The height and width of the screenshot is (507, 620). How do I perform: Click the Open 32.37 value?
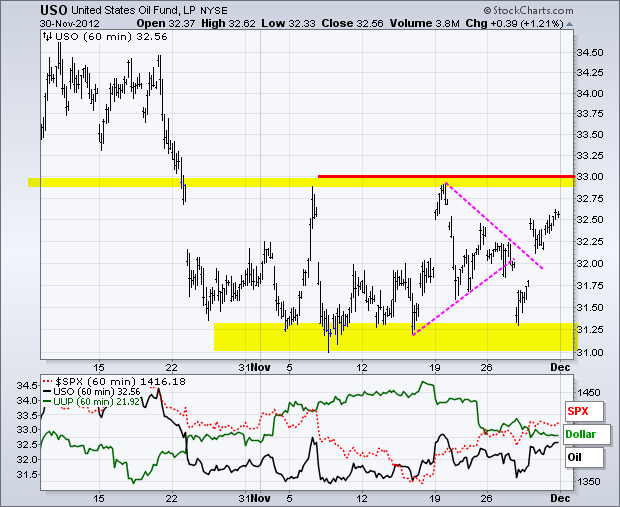[x=166, y=24]
